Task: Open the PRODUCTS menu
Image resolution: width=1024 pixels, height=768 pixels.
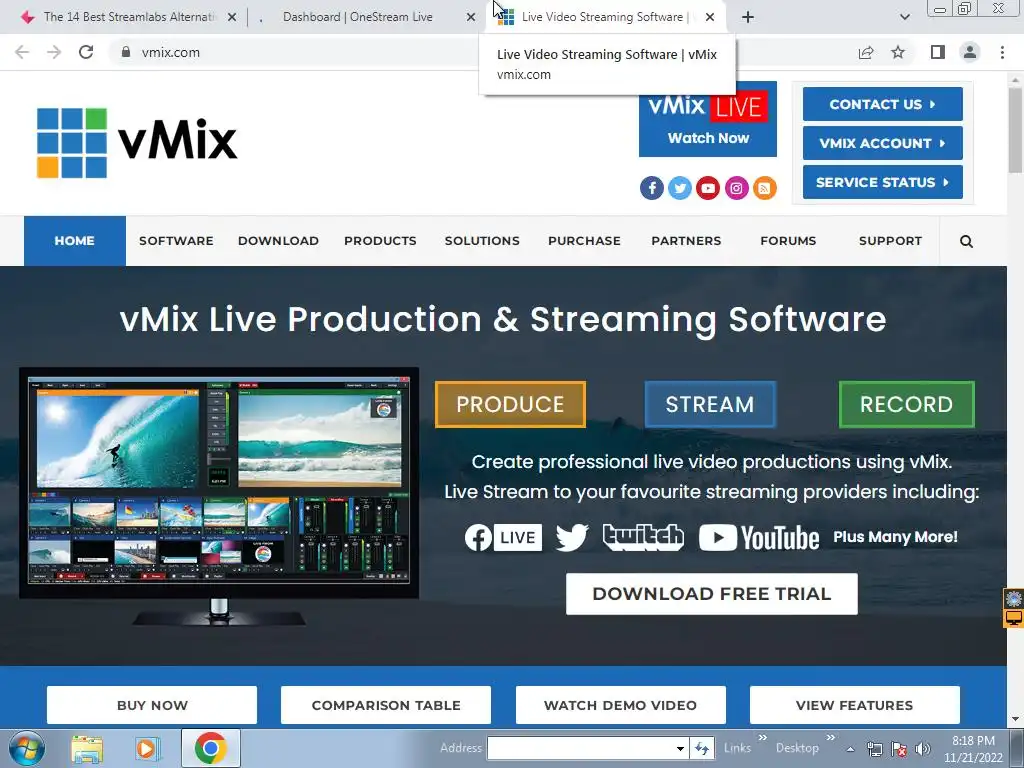Action: click(x=380, y=241)
